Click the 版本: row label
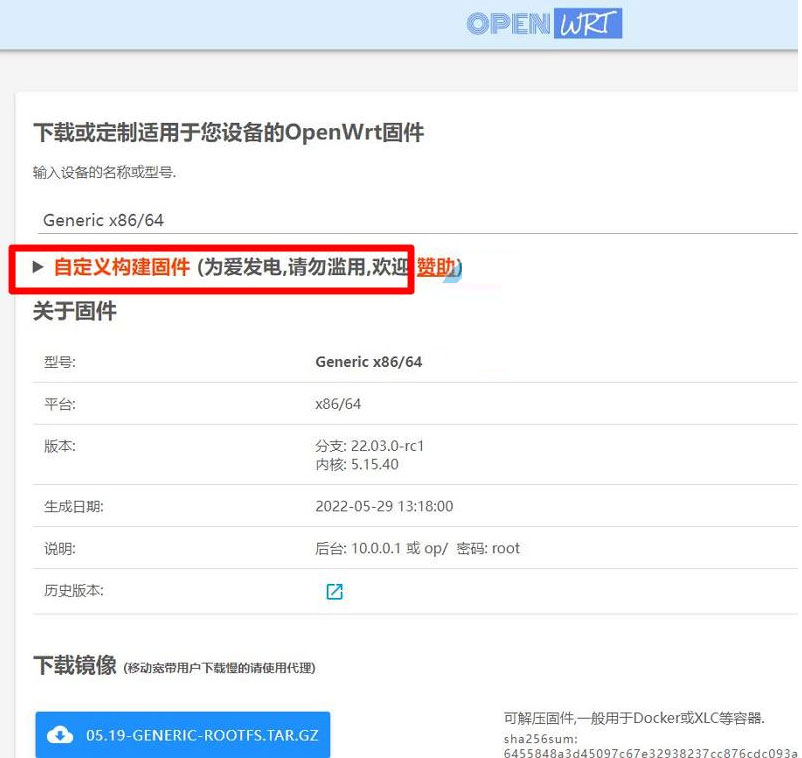This screenshot has height=758, width=802. pyautogui.click(x=60, y=446)
